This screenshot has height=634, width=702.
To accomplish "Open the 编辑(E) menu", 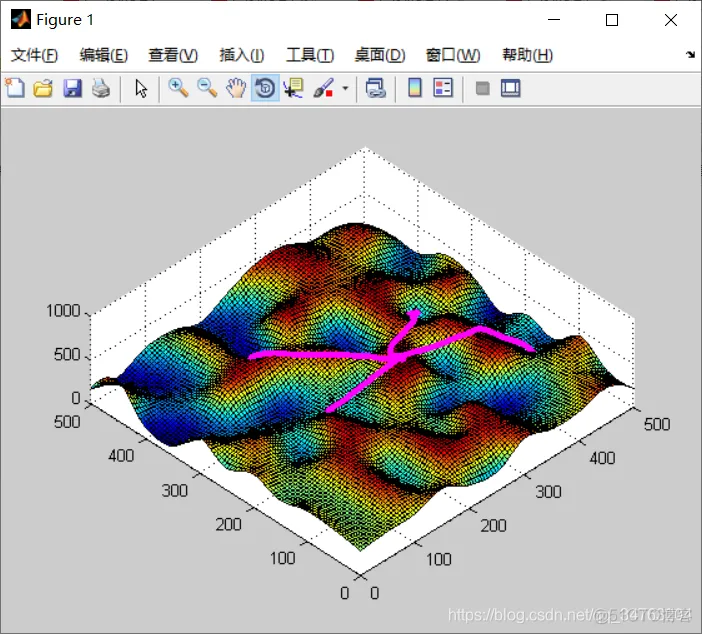I will tap(104, 55).
